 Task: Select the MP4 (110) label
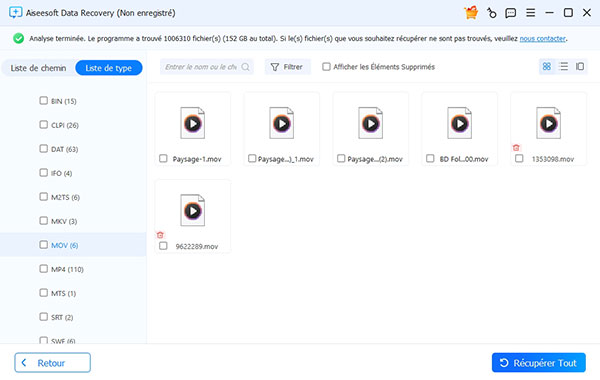click(67, 269)
